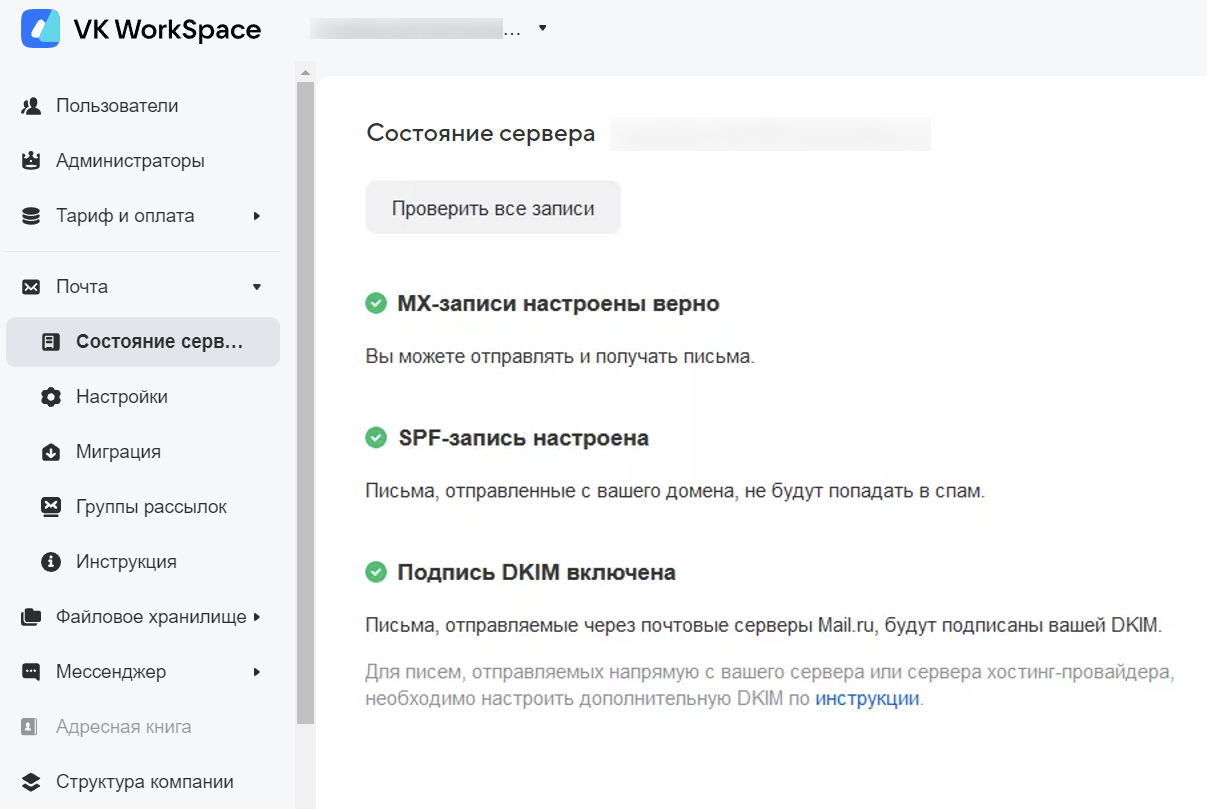Click Проверить все записи button
Viewport: 1207px width, 809px height.
493,208
